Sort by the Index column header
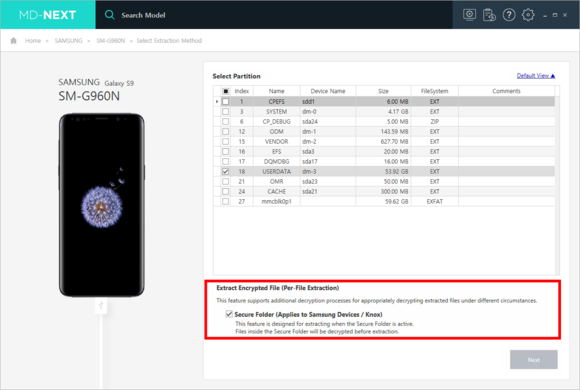This screenshot has height=390, width=580. pos(242,91)
